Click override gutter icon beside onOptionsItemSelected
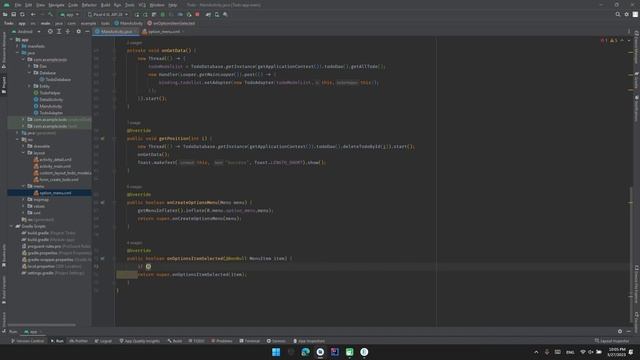The height and width of the screenshot is (360, 640). pos(102,258)
